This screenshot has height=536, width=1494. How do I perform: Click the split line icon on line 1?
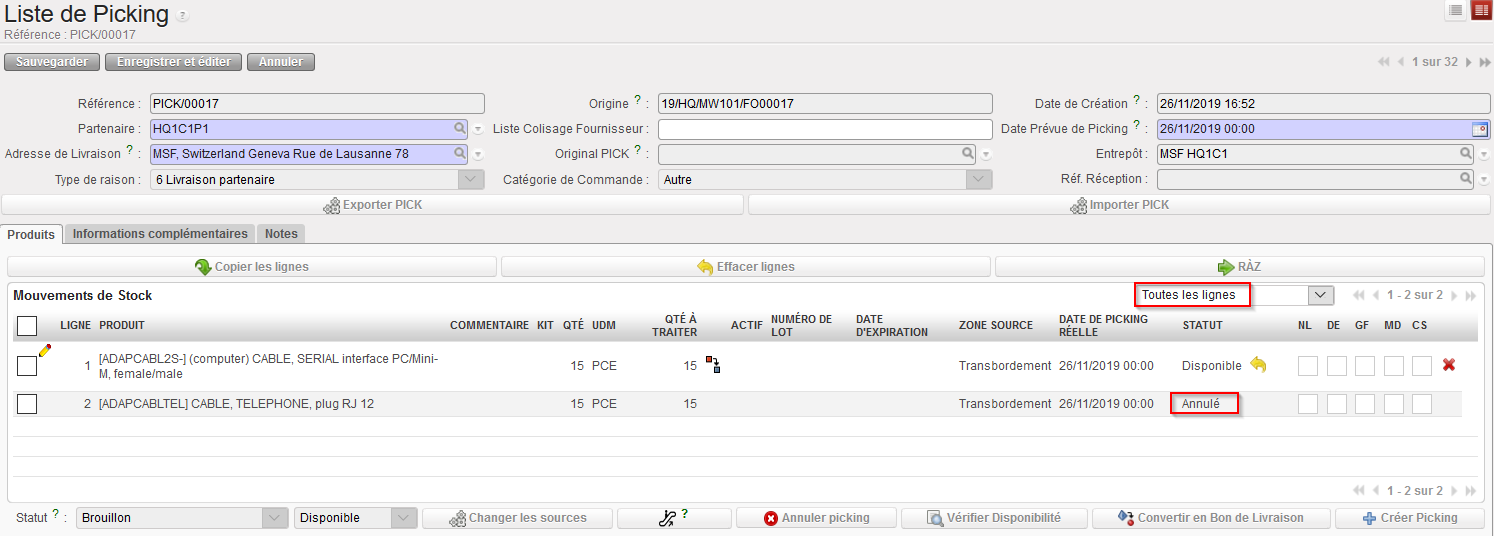713,366
